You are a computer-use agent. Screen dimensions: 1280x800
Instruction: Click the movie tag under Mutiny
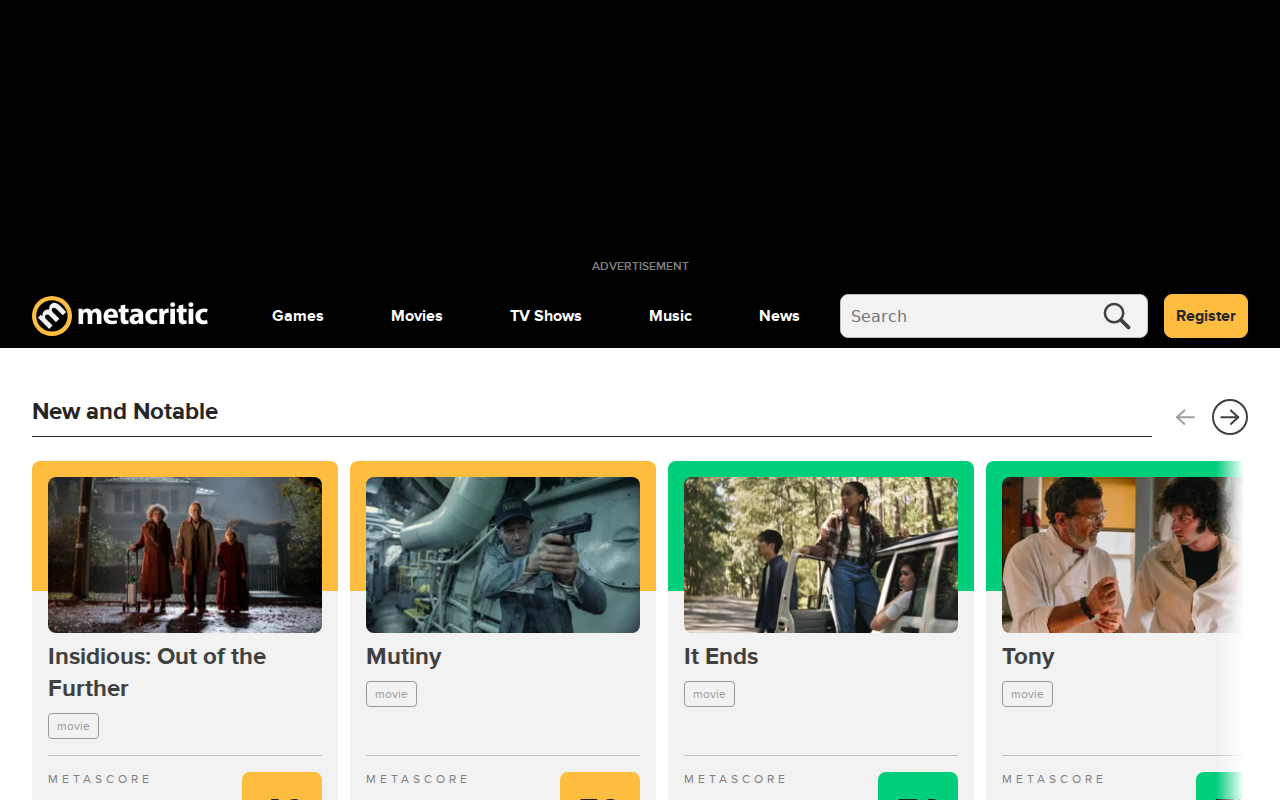[x=391, y=694]
